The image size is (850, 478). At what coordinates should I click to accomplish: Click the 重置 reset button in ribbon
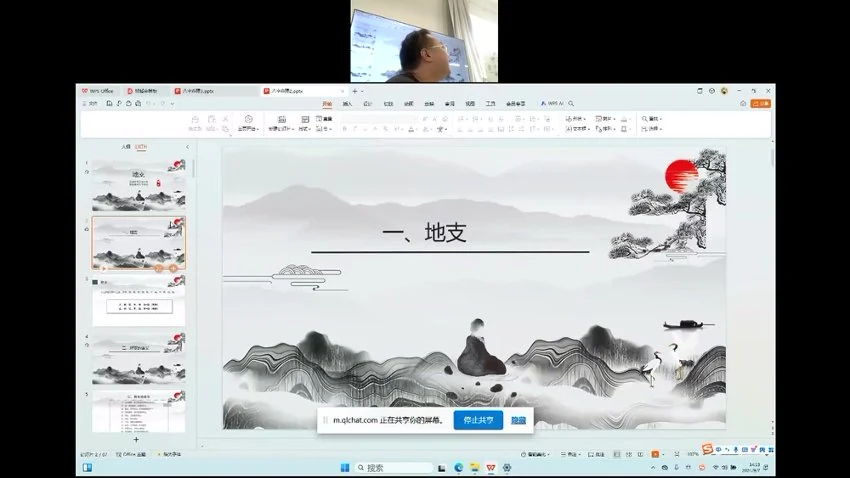pyautogui.click(x=324, y=119)
